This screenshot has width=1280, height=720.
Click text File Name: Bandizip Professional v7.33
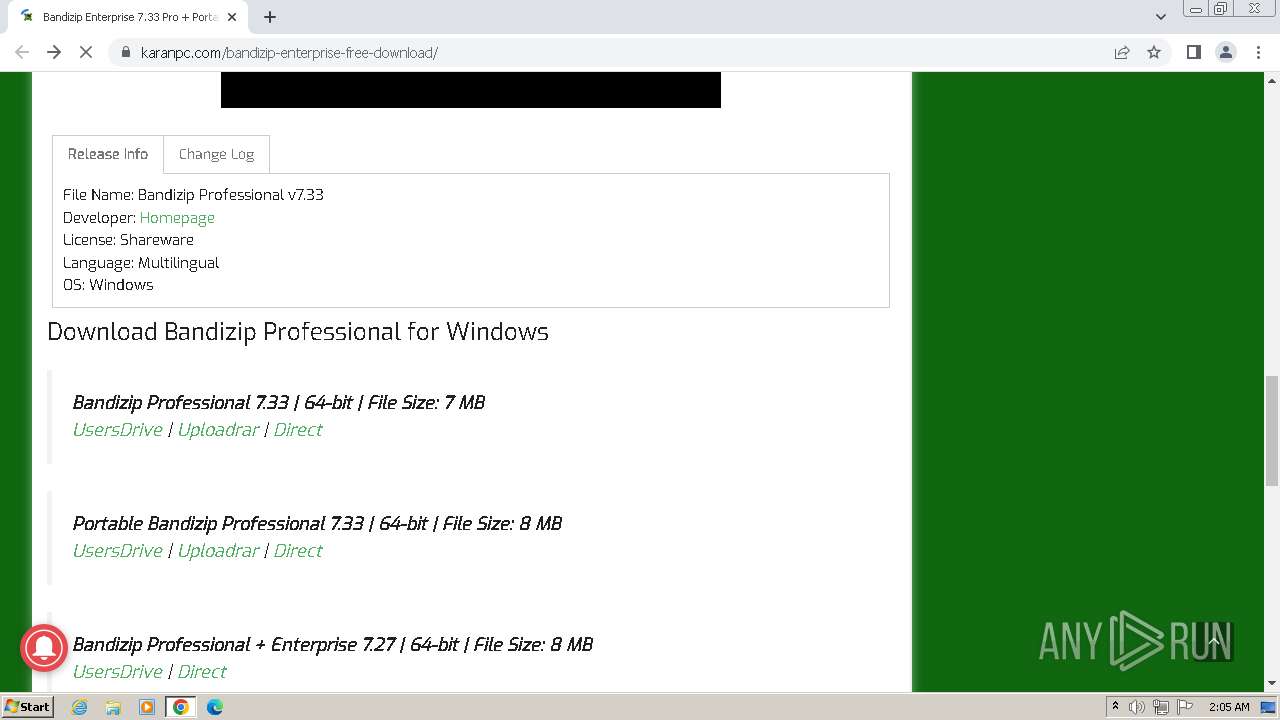coord(193,195)
